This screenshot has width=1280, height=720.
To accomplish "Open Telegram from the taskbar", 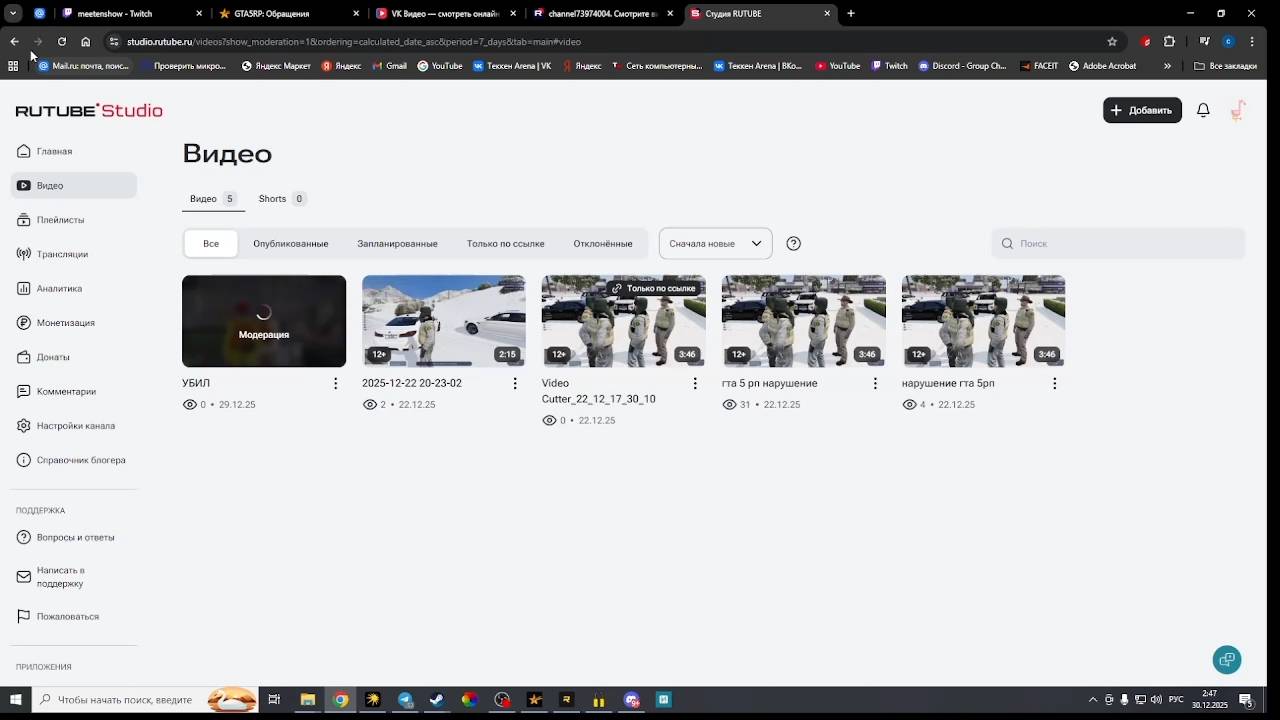I will click(x=405, y=700).
